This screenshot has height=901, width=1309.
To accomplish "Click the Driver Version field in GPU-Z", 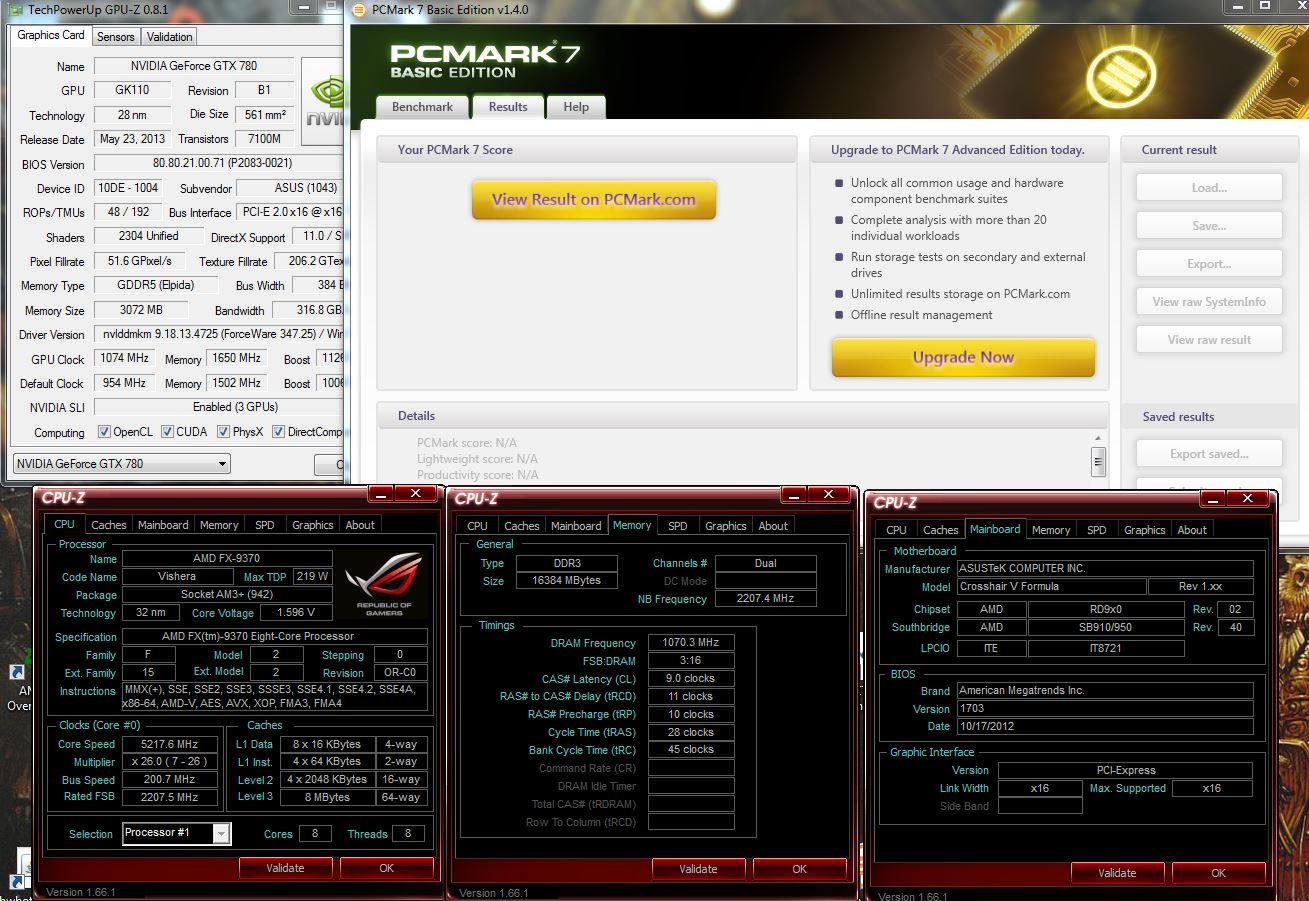I will (x=219, y=334).
